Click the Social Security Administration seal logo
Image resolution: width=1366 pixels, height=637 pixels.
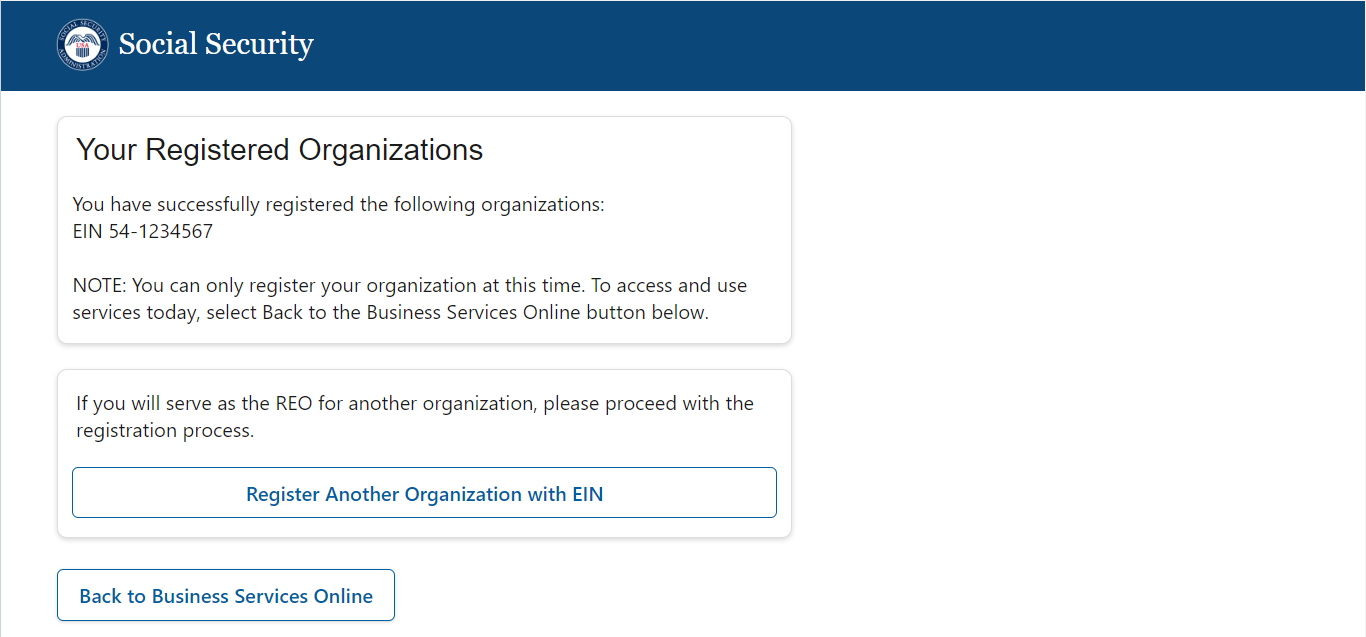(x=82, y=45)
